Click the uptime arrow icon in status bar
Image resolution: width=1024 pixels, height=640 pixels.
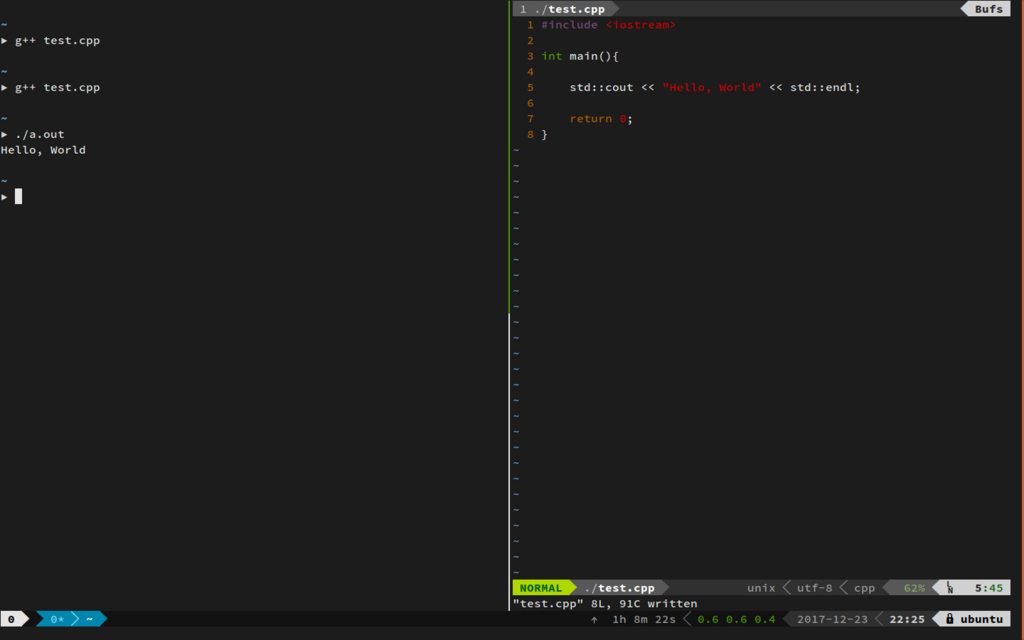[594, 620]
